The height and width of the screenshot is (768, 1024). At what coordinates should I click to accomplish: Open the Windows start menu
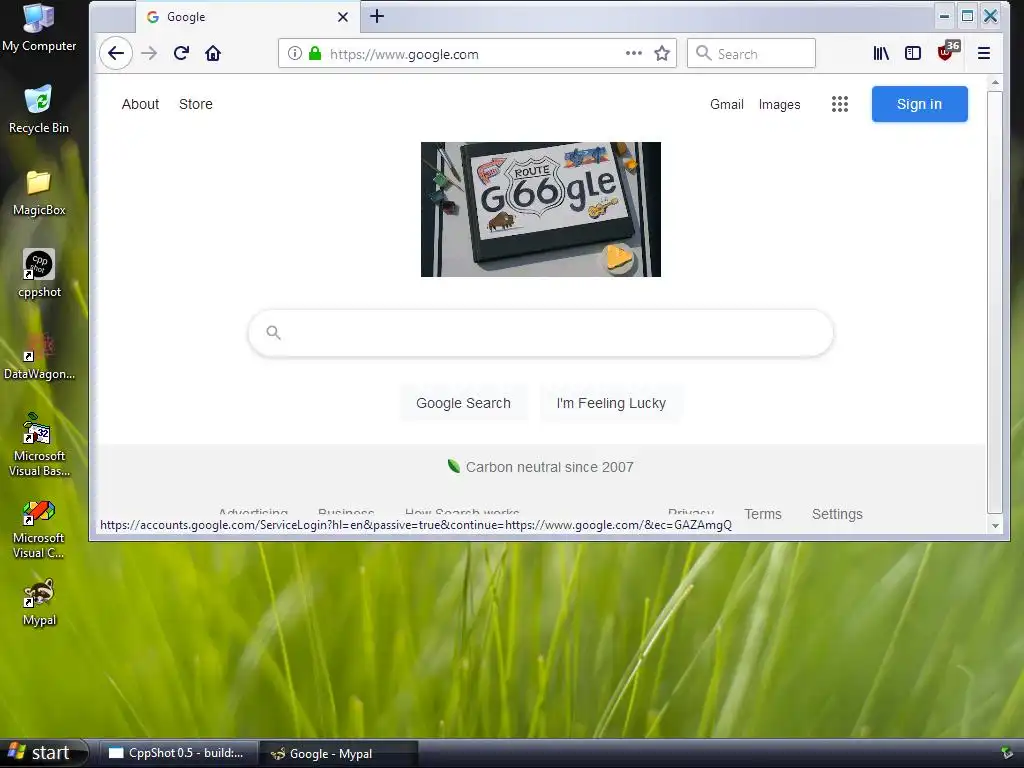pos(43,753)
